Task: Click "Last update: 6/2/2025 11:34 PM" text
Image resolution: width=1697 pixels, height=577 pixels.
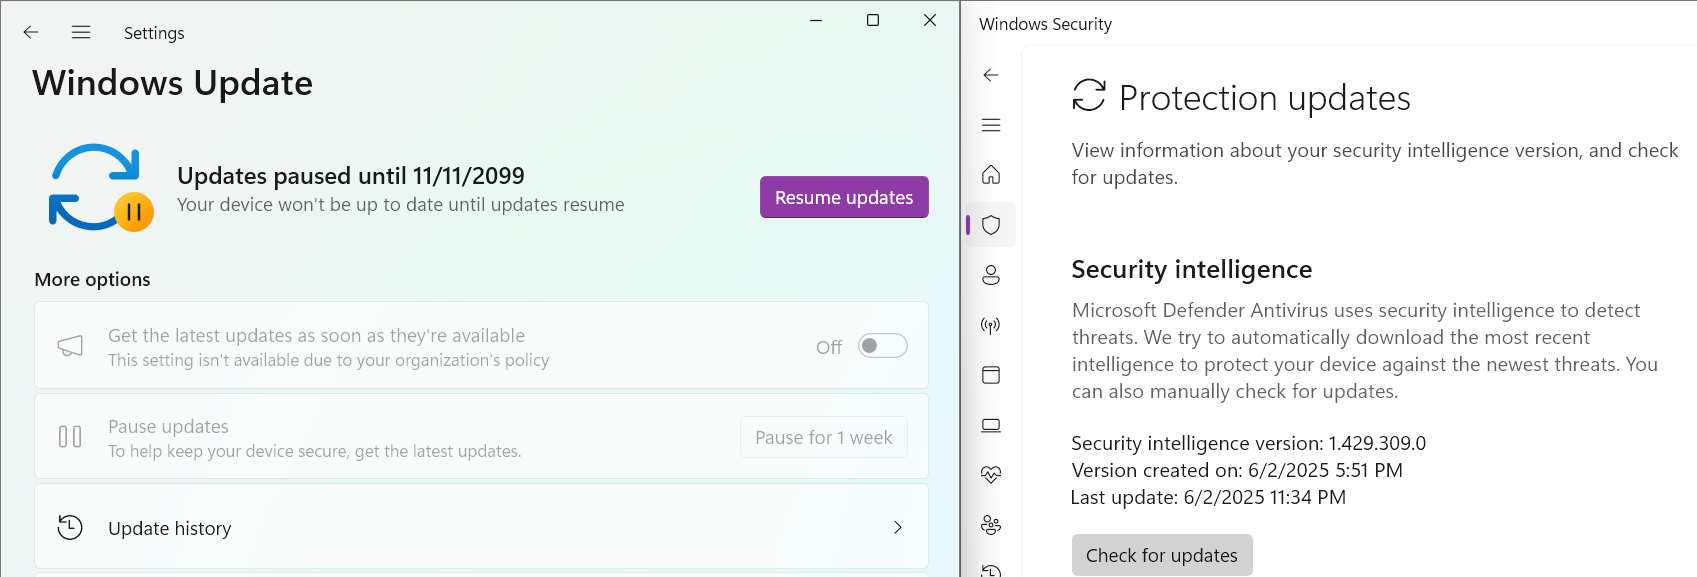Action: pos(1209,497)
